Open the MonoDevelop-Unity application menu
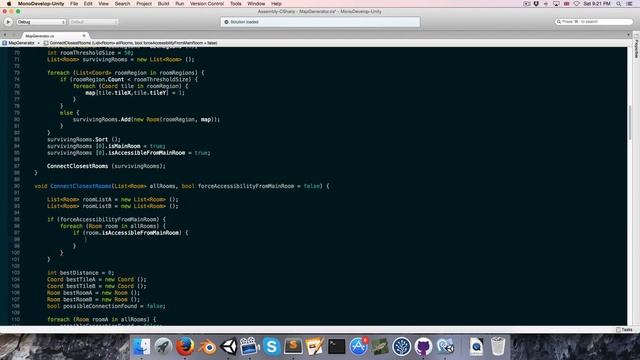Image resolution: width=640 pixels, height=360 pixels. [x=41, y=3]
